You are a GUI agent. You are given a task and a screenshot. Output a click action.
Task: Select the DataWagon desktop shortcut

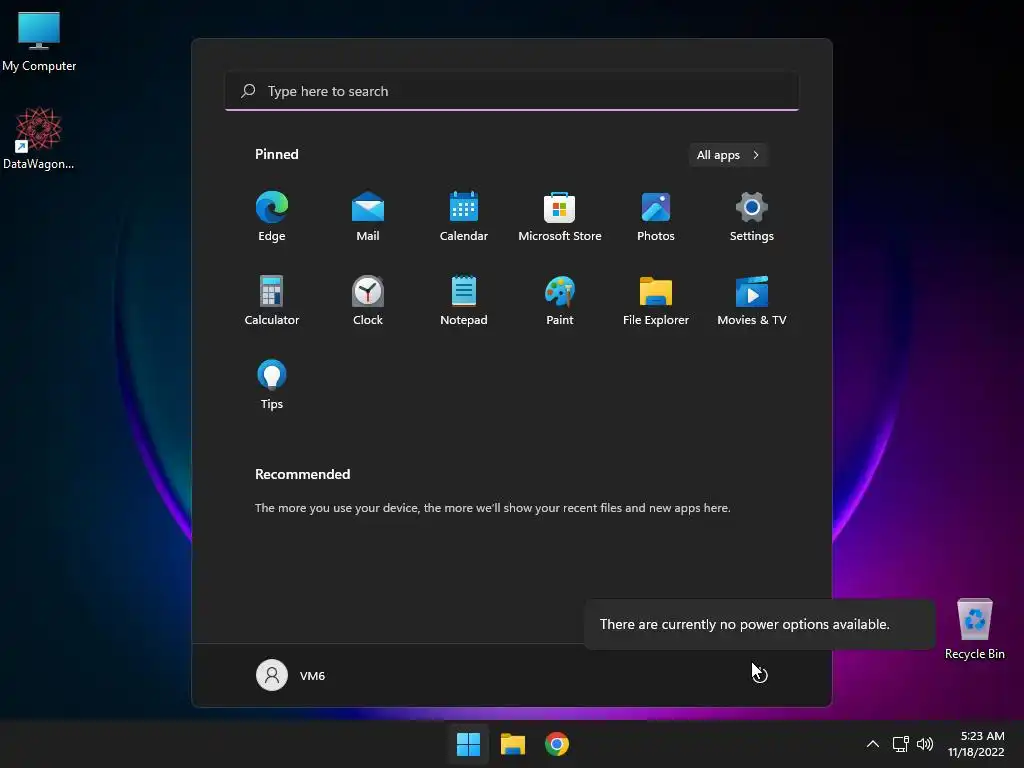[x=39, y=138]
